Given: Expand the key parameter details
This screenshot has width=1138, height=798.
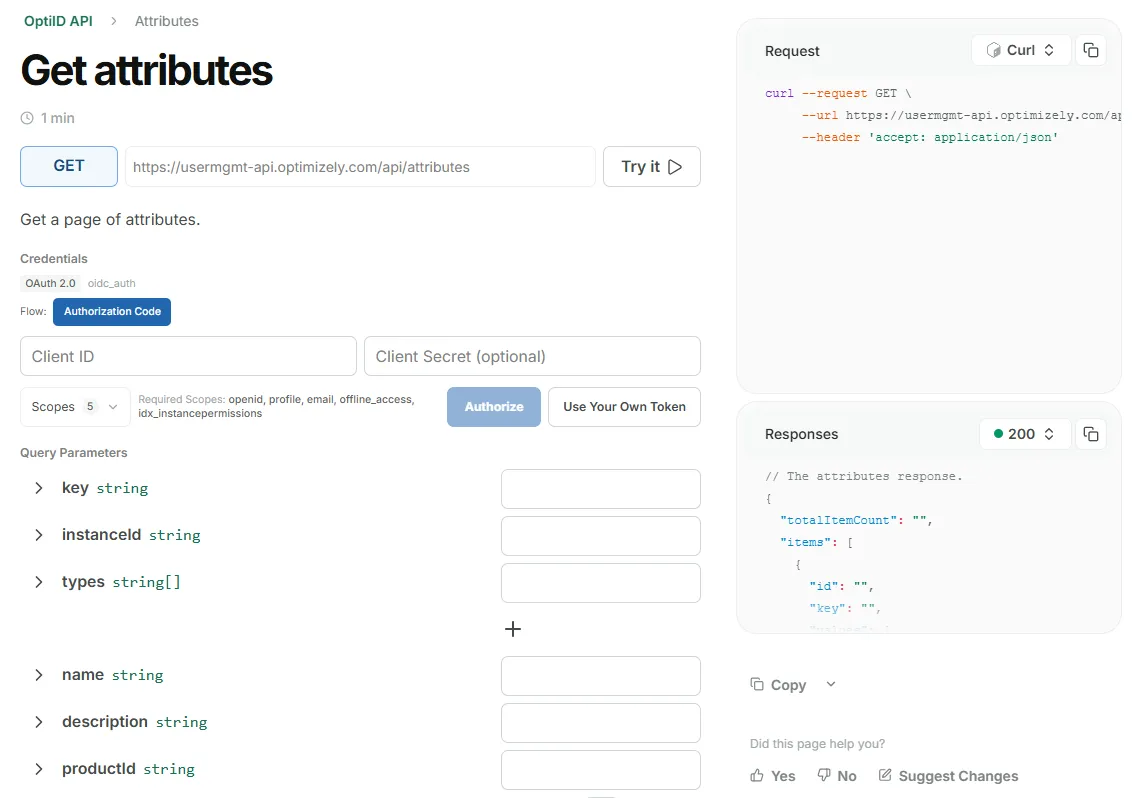Looking at the screenshot, I should coord(38,488).
